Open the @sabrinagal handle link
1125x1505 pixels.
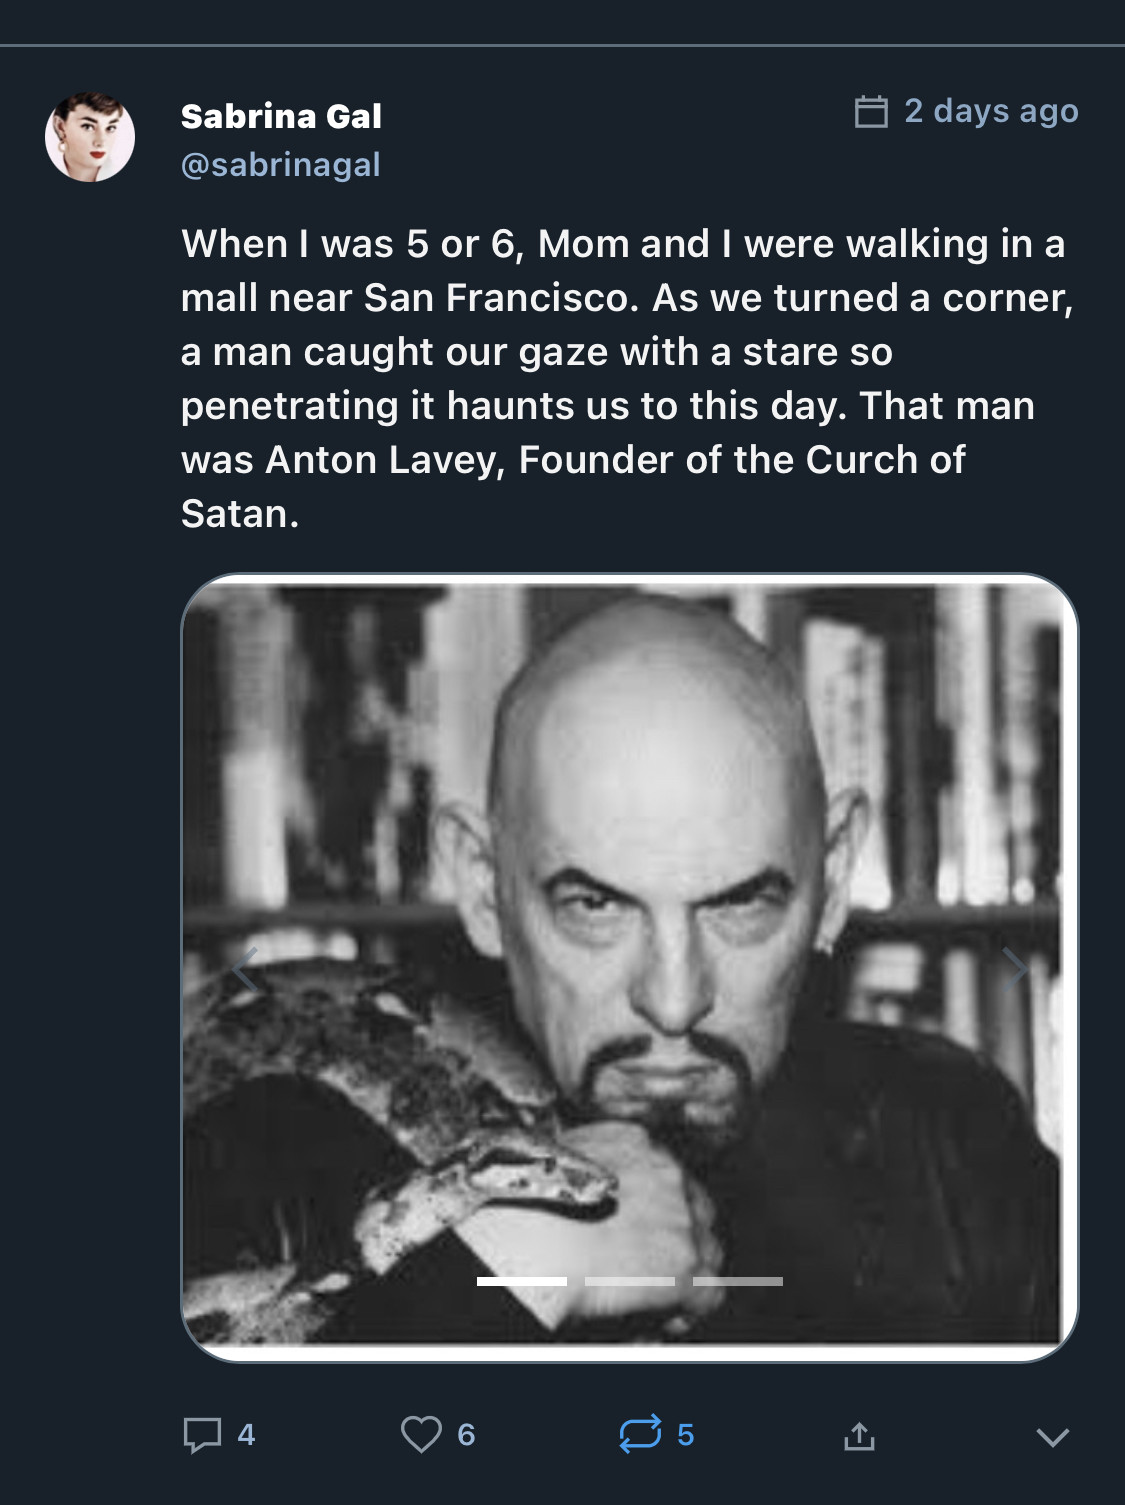[x=280, y=164]
